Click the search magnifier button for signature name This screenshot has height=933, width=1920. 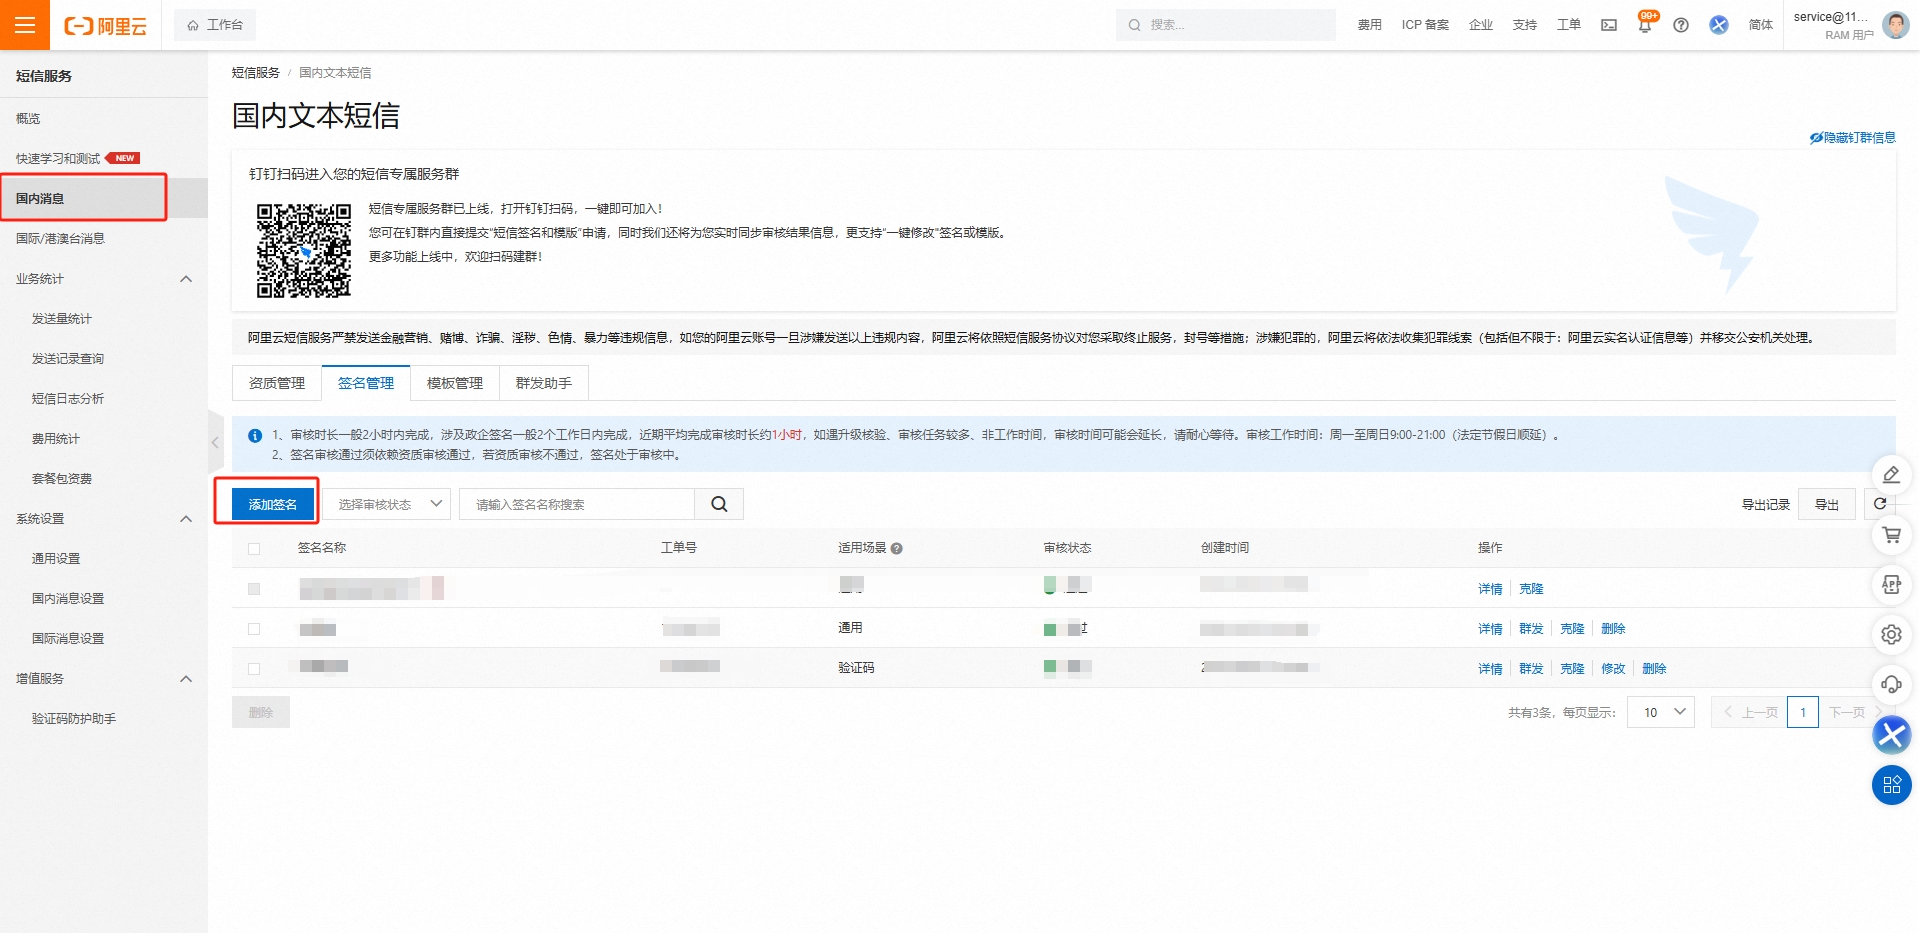click(719, 504)
